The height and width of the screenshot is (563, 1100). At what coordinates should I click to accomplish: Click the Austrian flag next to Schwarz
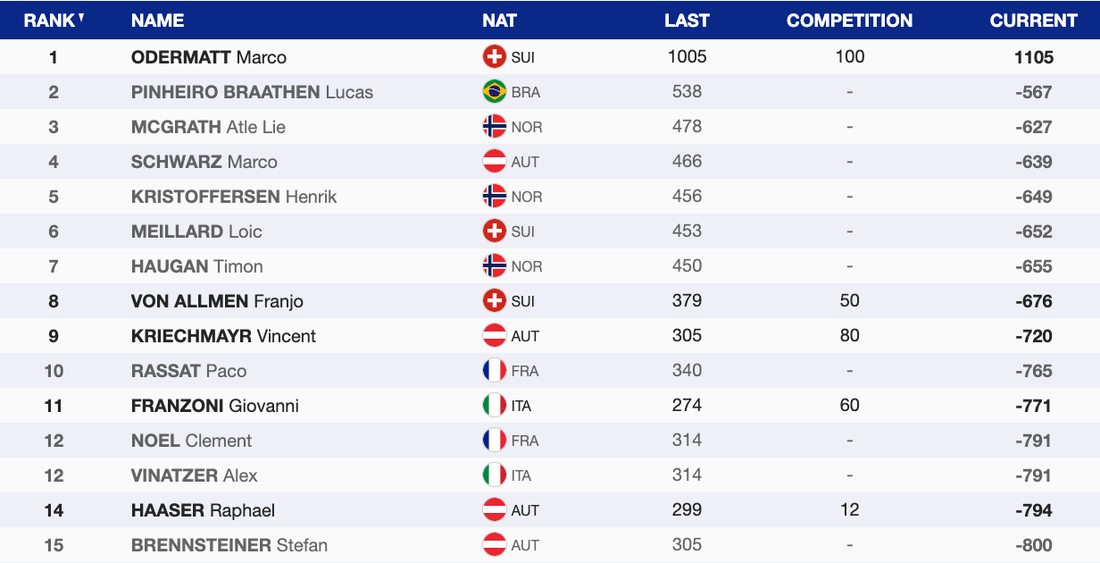494,162
